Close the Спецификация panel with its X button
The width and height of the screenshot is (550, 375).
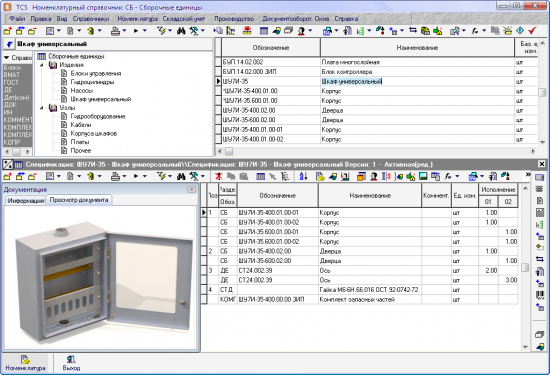[542, 164]
